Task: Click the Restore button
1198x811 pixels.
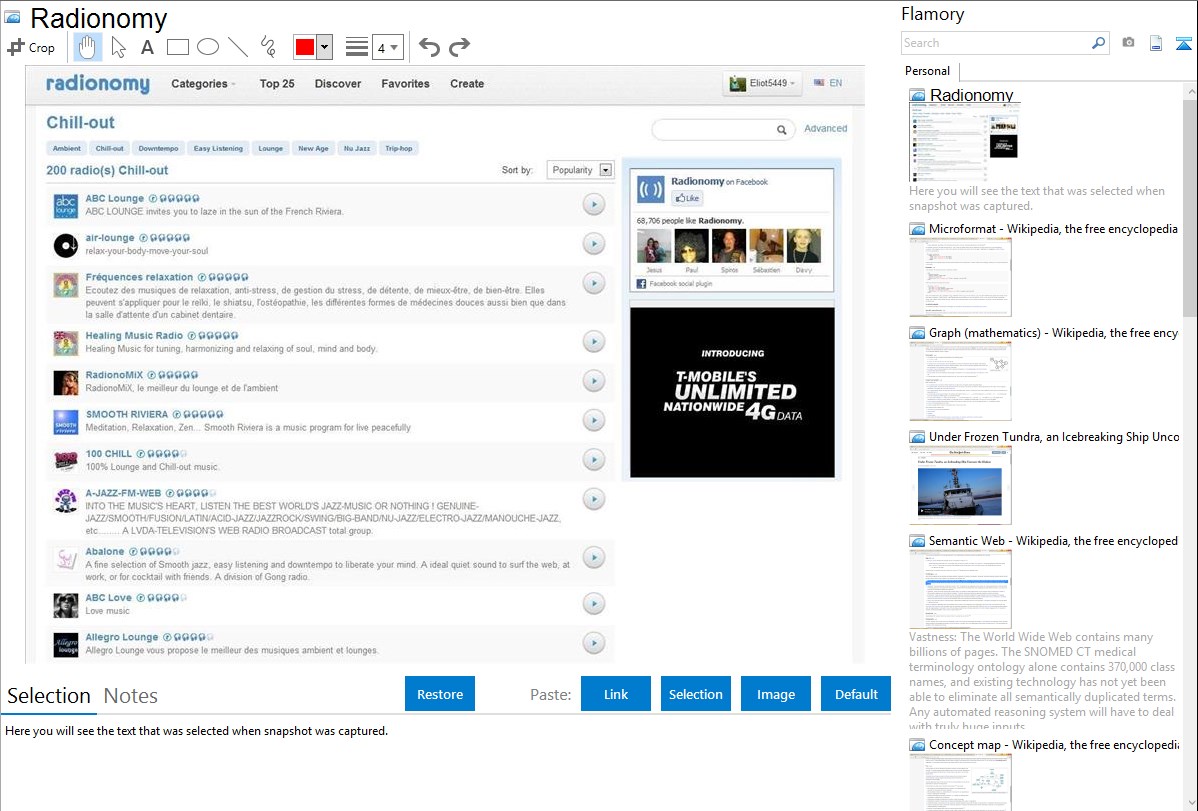Action: [440, 694]
